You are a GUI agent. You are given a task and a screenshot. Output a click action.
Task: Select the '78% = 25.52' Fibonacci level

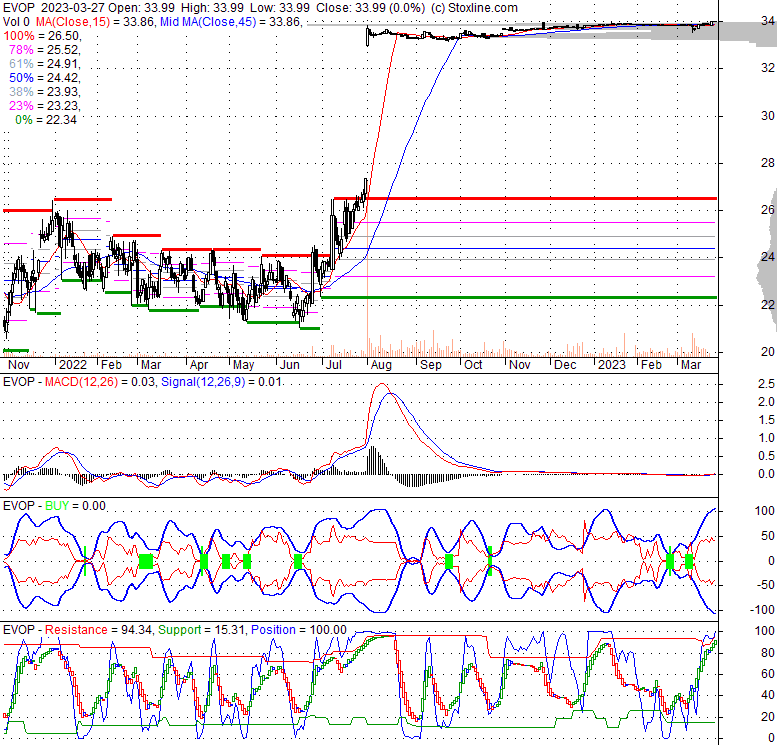44,50
